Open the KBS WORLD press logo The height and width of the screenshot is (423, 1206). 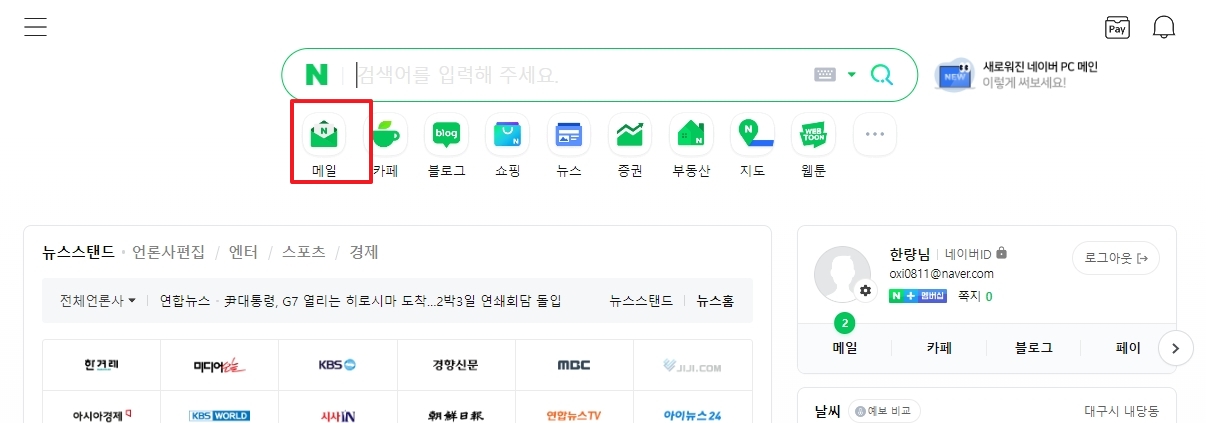point(219,414)
